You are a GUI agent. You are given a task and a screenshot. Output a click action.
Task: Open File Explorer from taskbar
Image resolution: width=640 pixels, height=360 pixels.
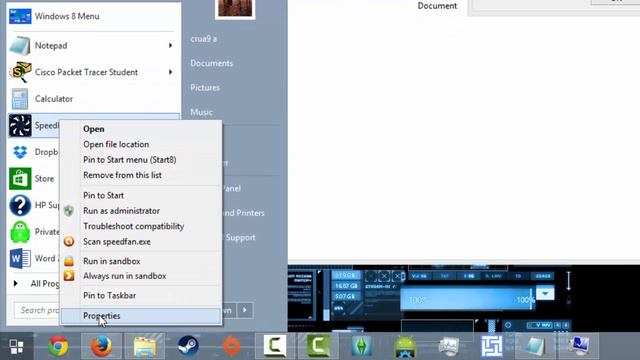(x=144, y=346)
